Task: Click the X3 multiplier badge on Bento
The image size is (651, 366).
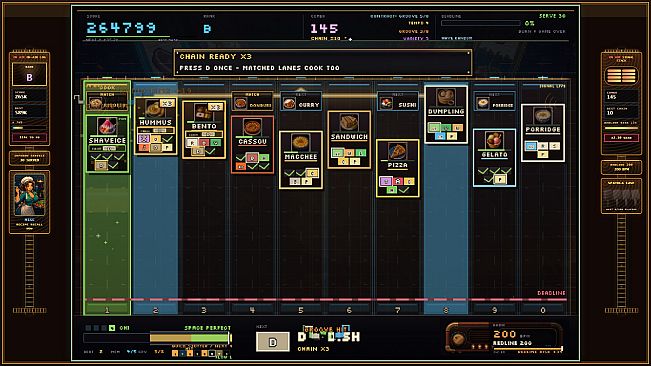Action: (x=216, y=107)
